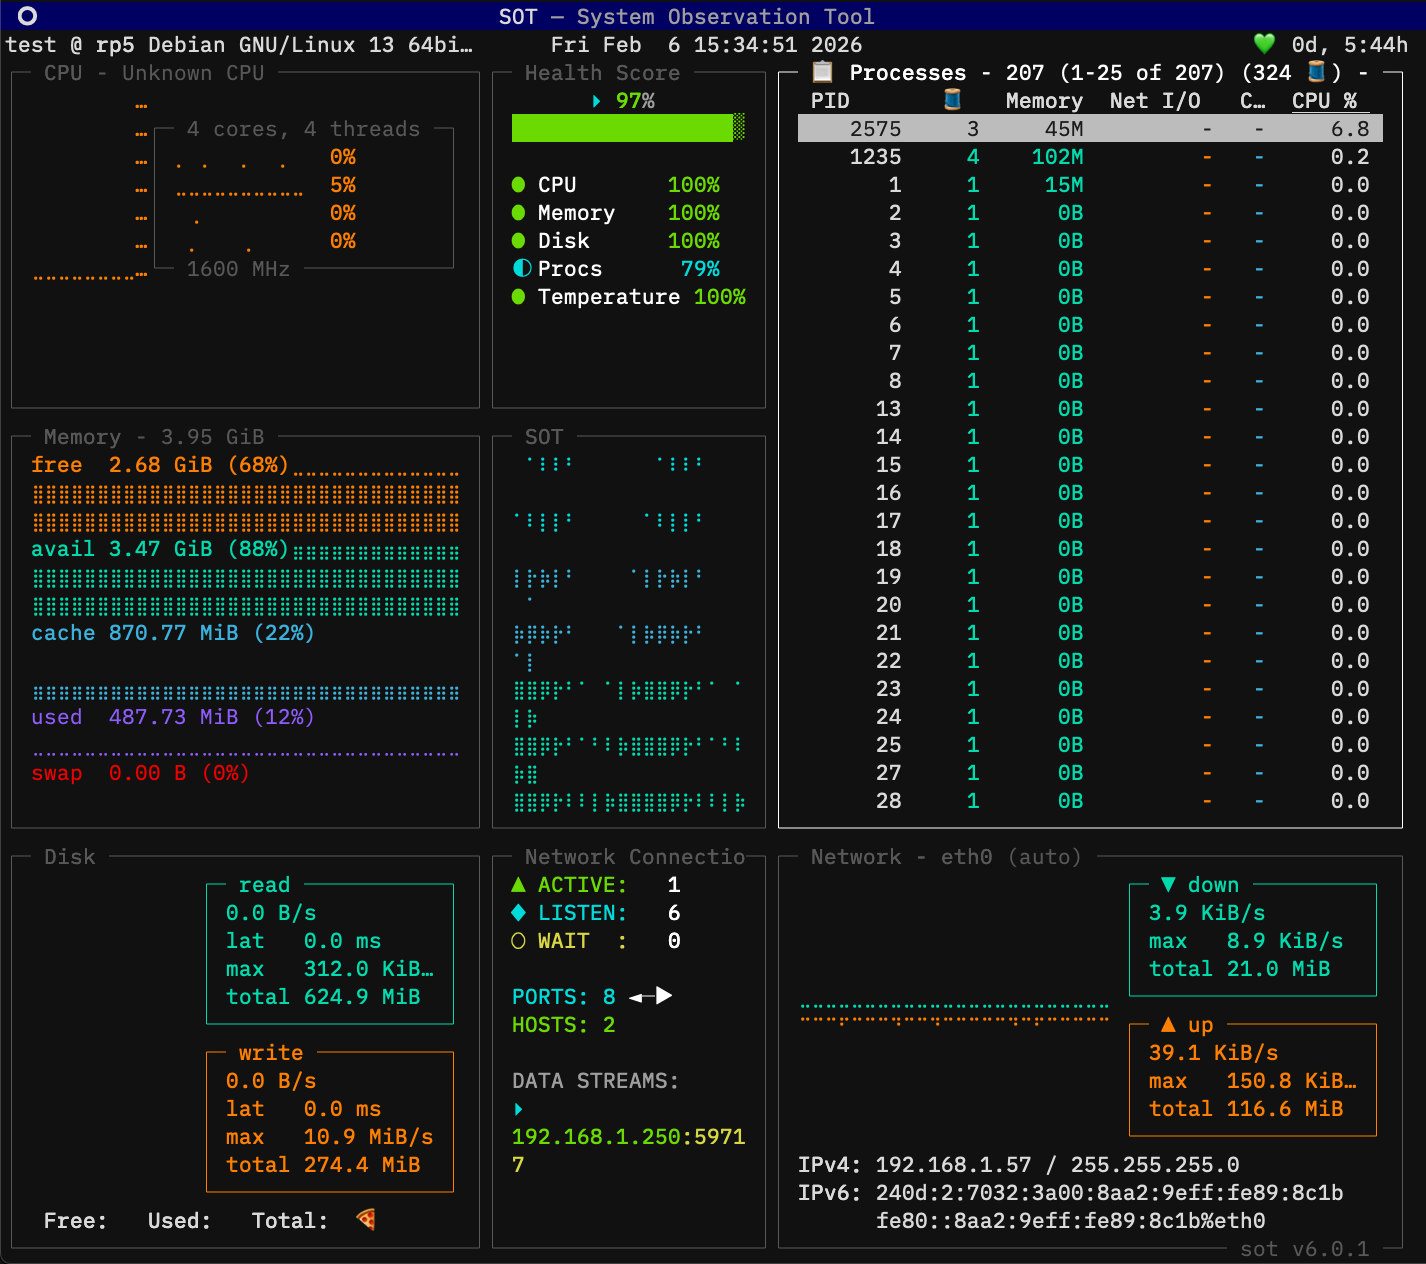Click the Network - eth0 (auto) title
Screen dimensions: 1426x1264
pos(946,856)
